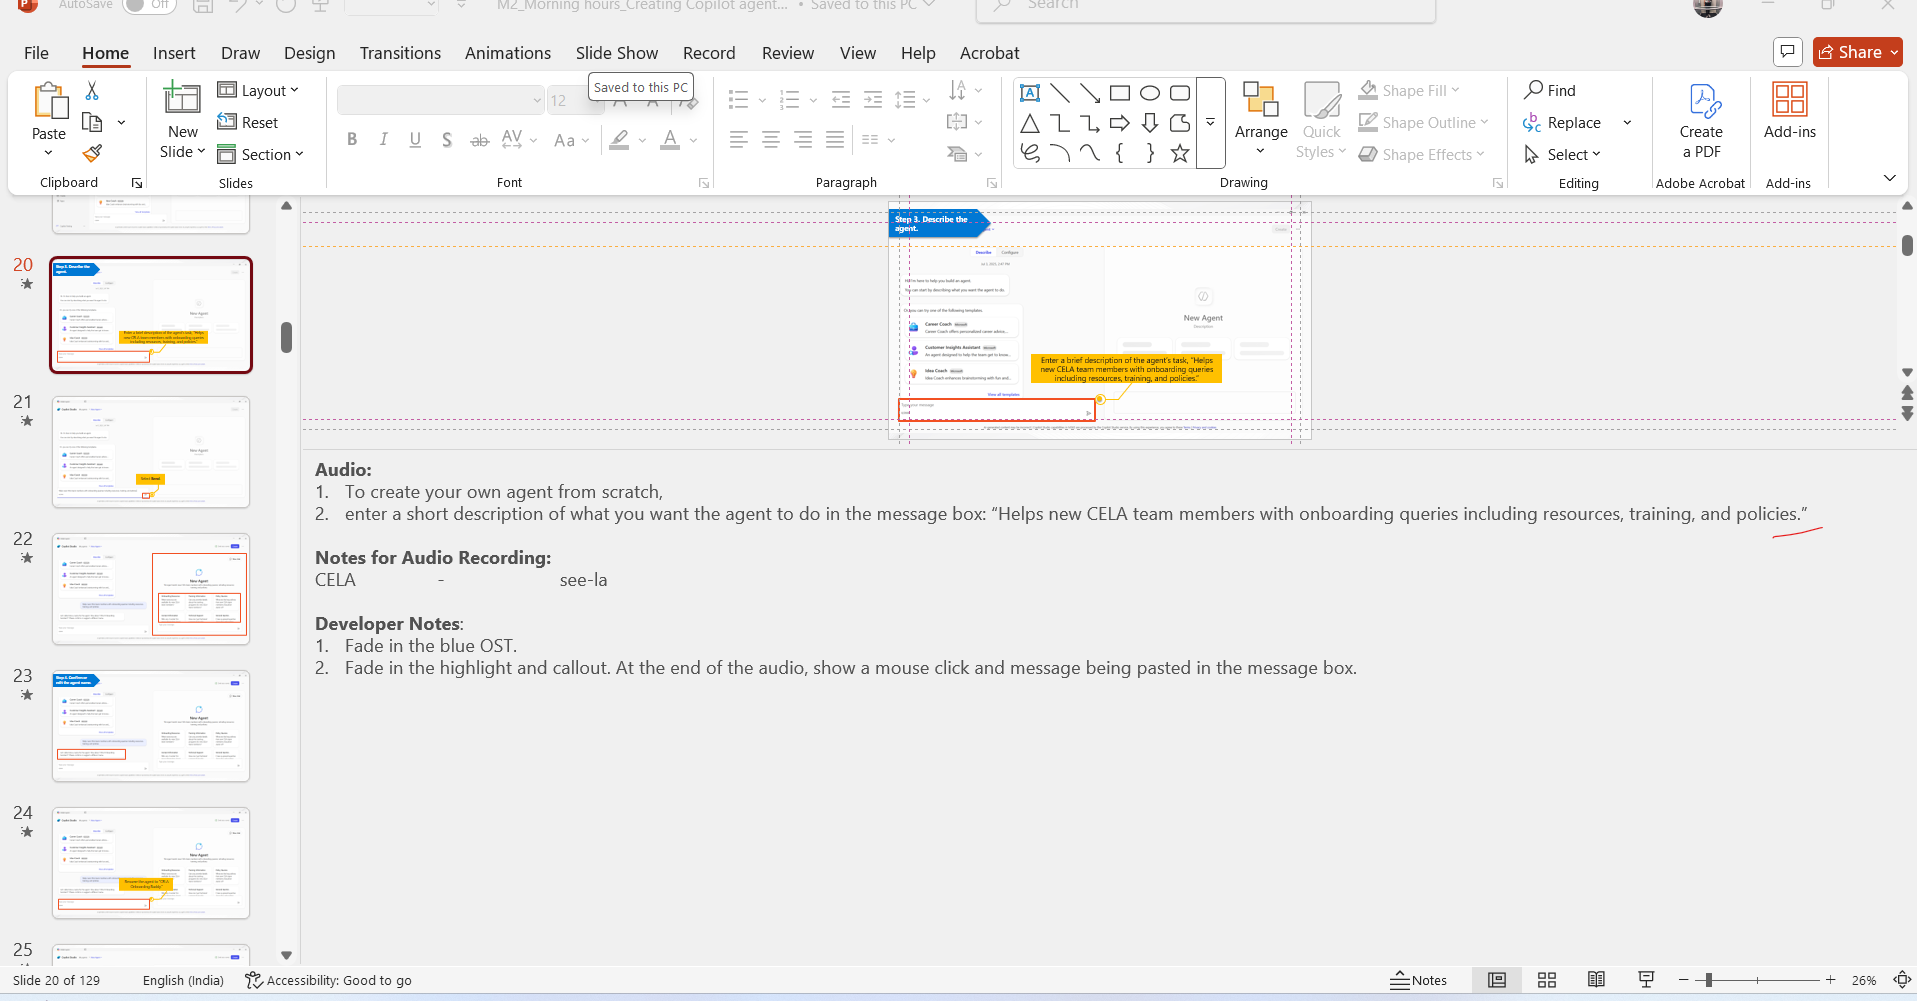
Task: Toggle Align Left paragraph
Action: [739, 140]
